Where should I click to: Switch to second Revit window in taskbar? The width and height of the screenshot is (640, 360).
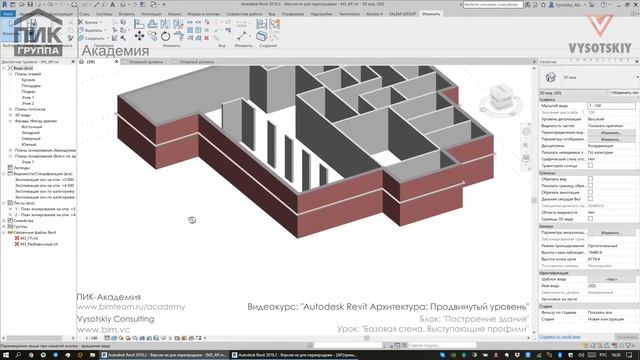click(295, 355)
